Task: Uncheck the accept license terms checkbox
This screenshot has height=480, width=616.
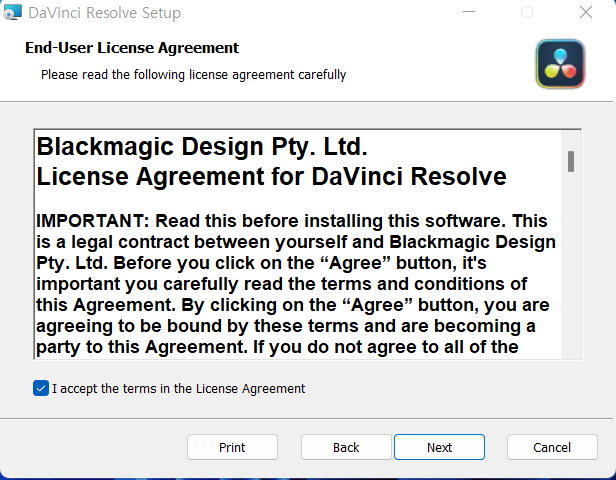Action: (41, 388)
